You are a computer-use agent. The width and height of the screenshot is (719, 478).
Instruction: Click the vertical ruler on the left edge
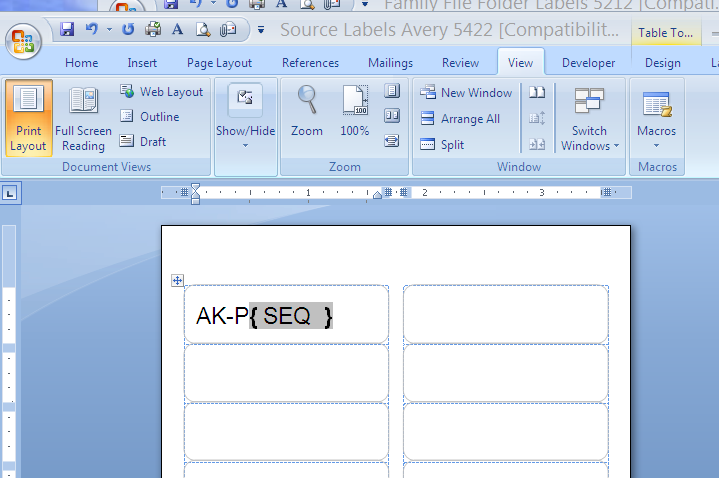pyautogui.click(x=9, y=351)
